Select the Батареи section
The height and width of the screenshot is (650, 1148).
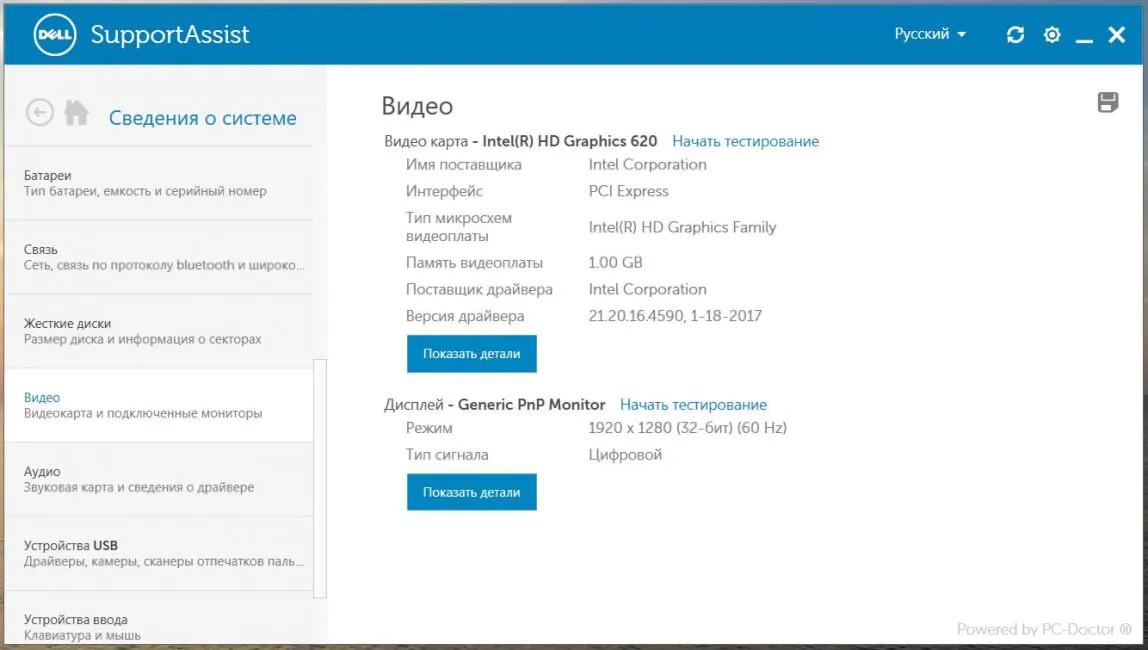[x=159, y=184]
